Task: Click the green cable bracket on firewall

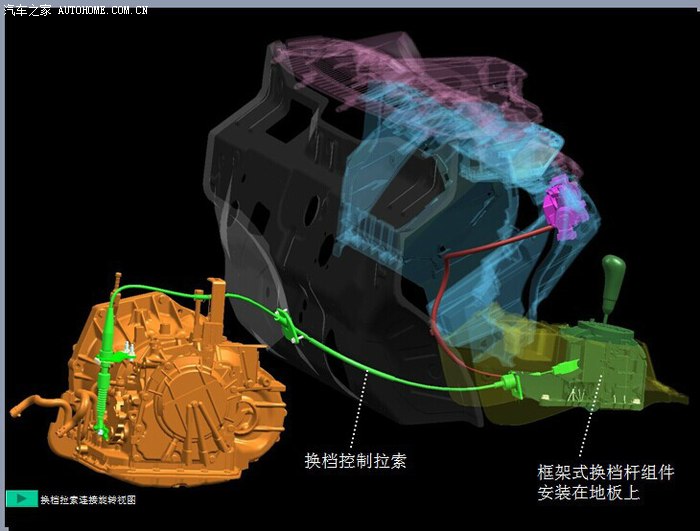Action: 285,325
